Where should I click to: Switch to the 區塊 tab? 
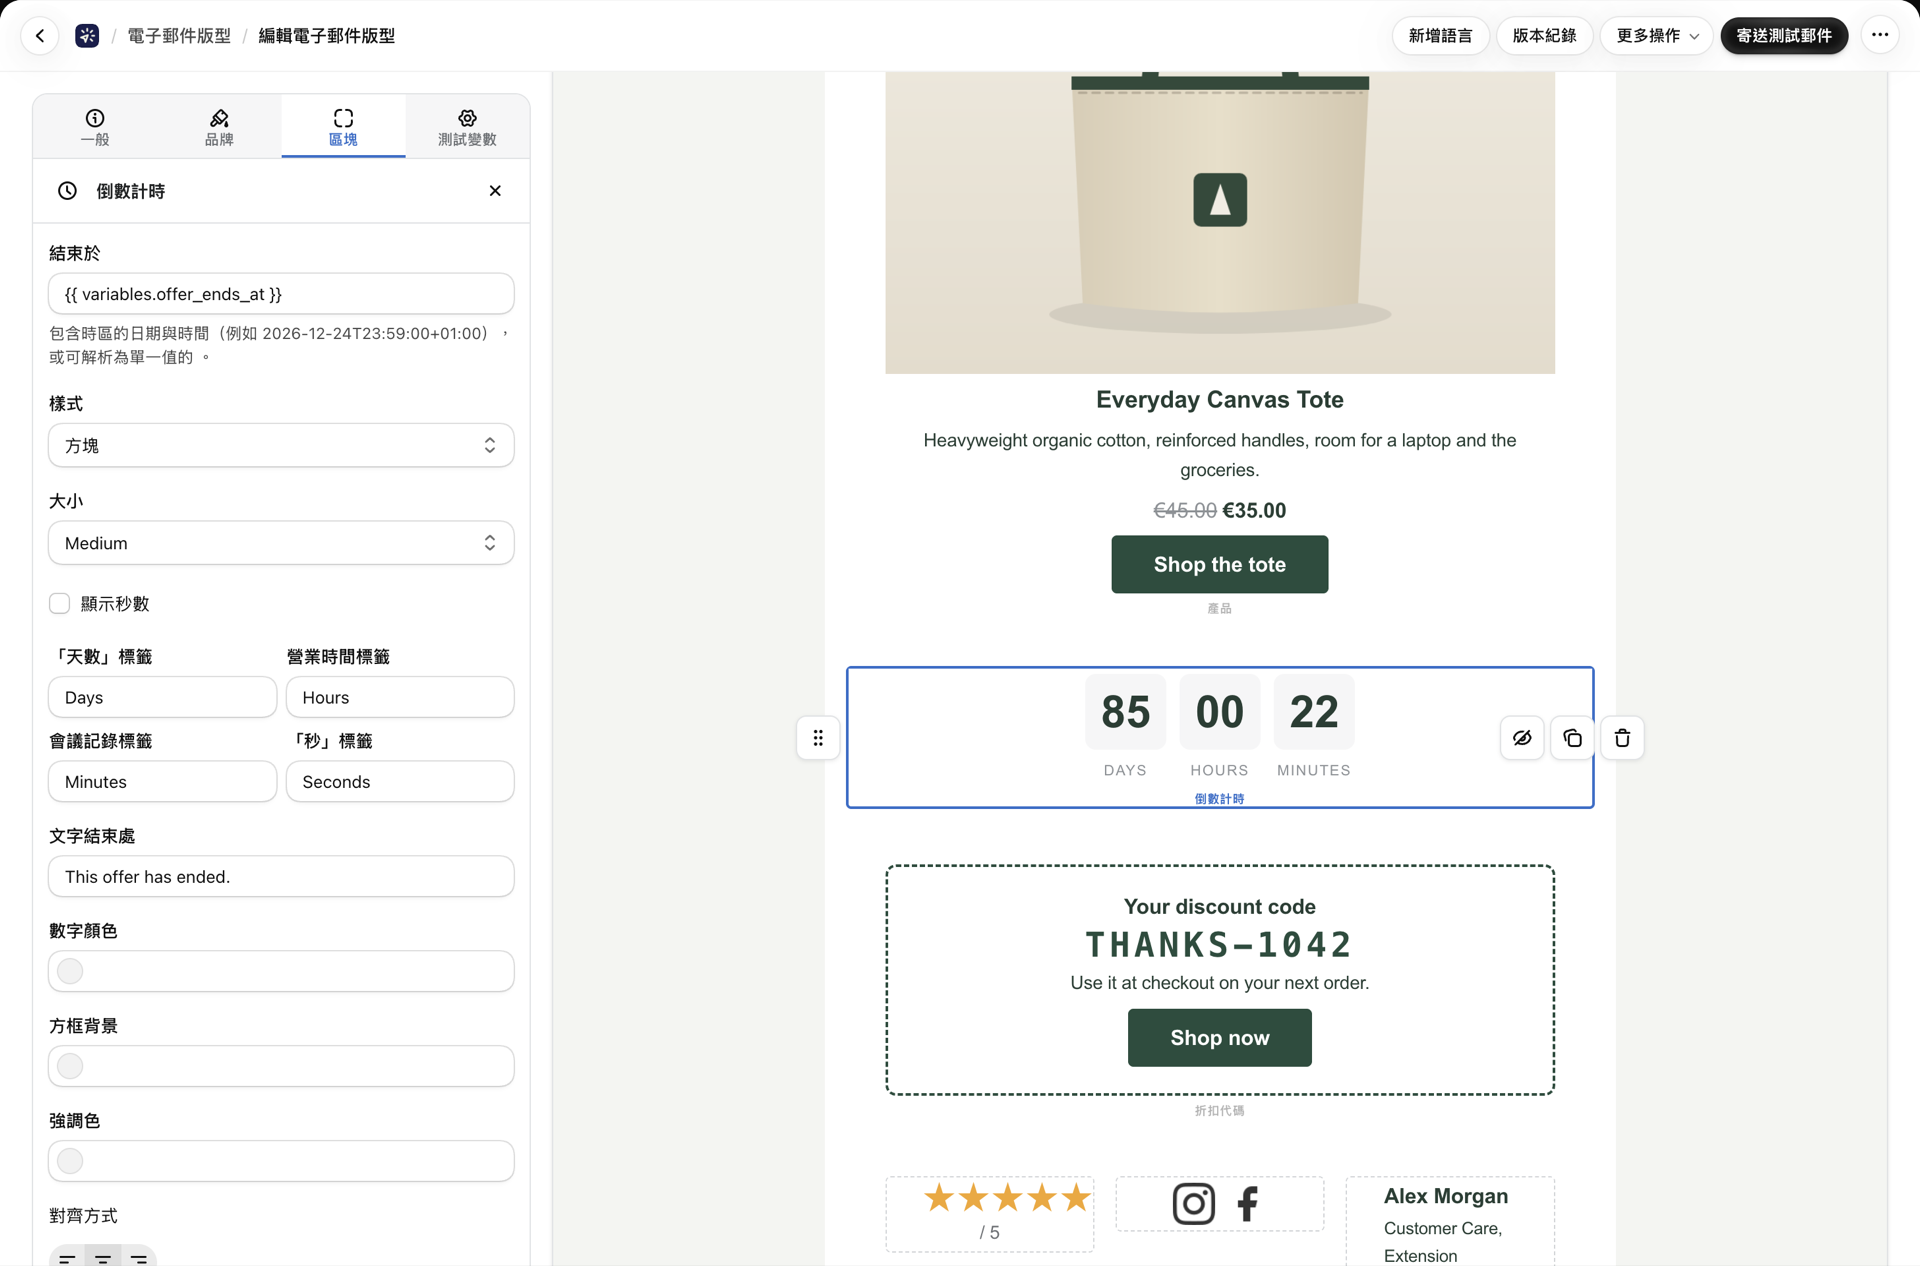tap(343, 127)
